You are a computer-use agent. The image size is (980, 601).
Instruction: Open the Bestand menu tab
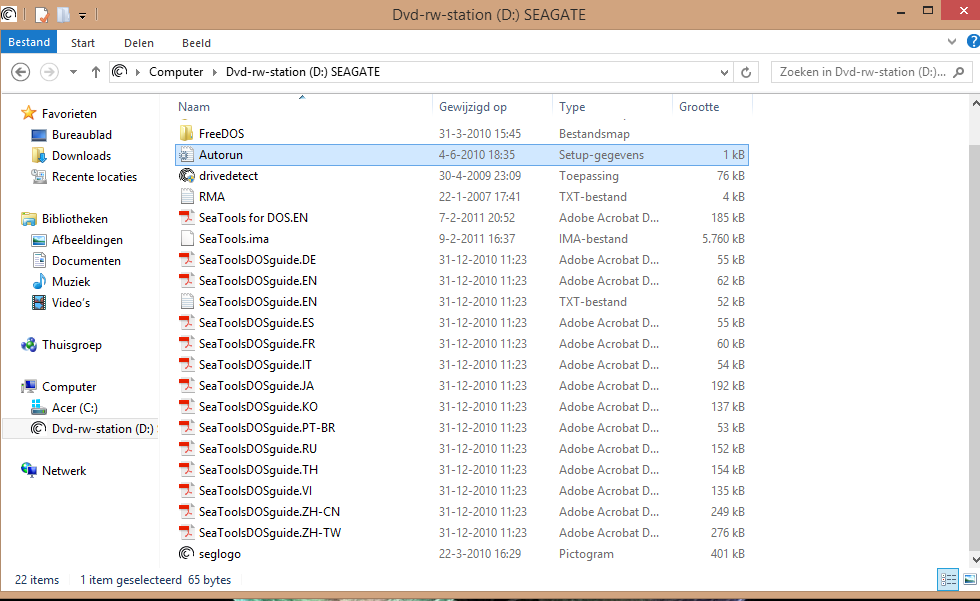29,42
